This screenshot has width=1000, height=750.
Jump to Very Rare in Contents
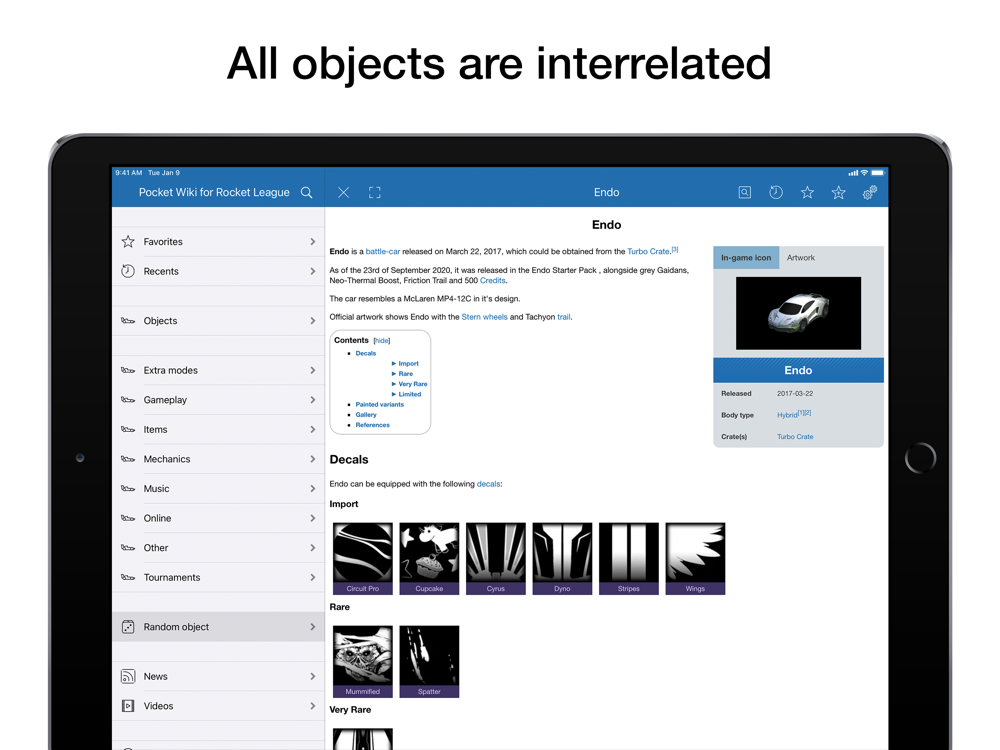pos(413,384)
